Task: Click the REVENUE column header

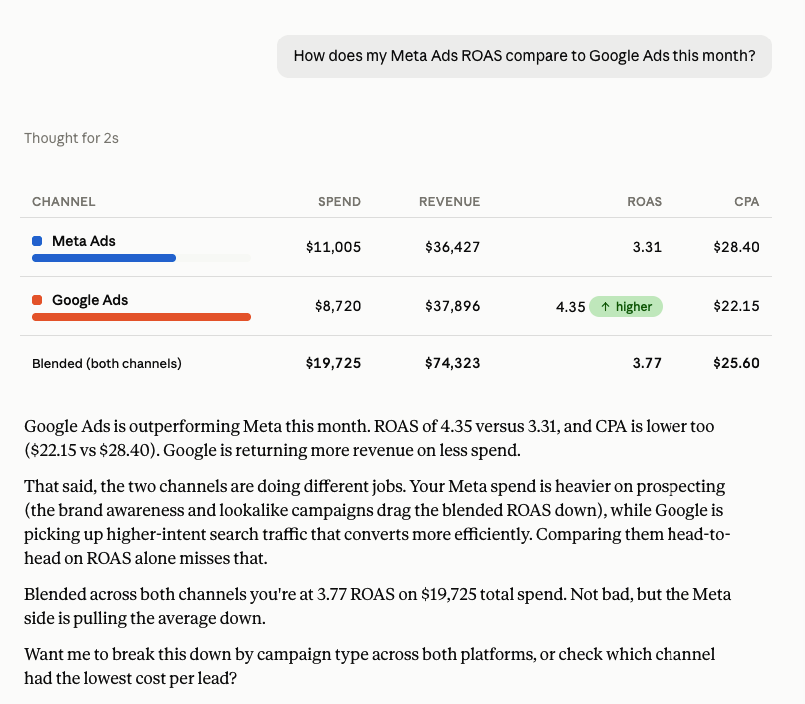Action: tap(449, 201)
